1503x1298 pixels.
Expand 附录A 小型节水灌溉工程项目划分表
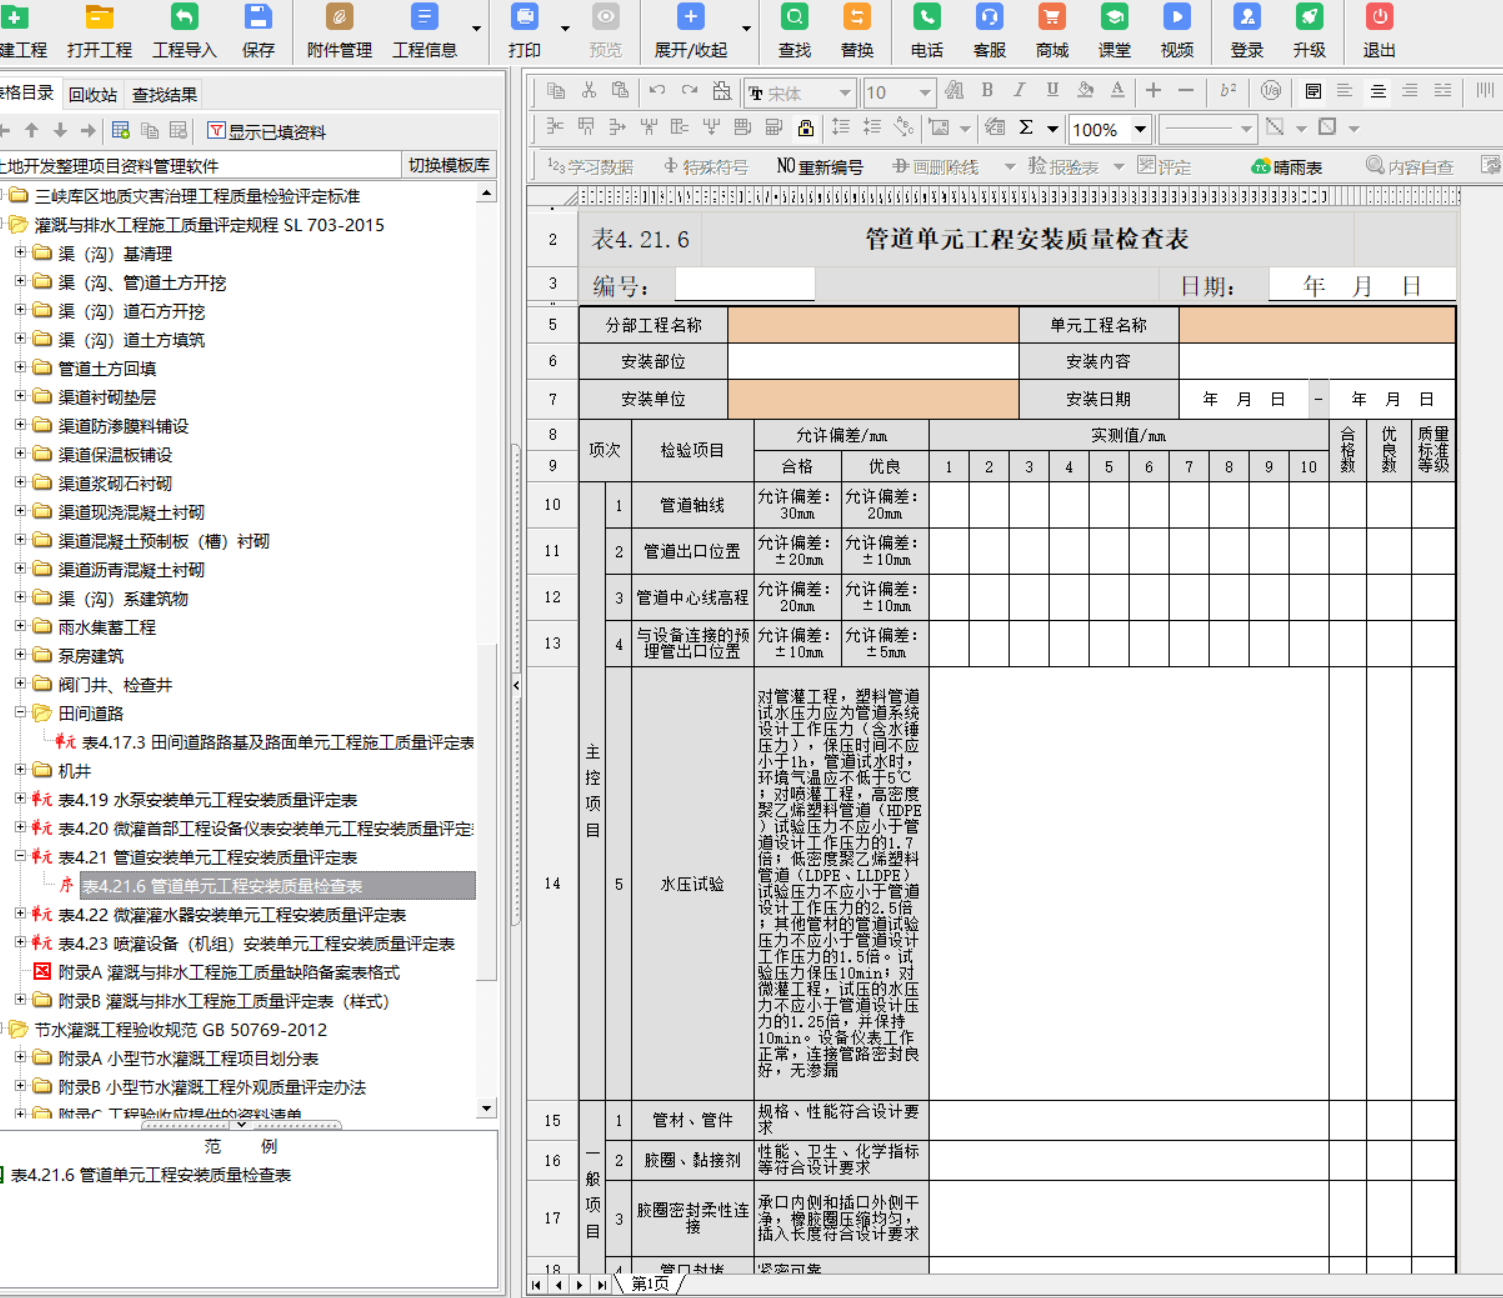point(20,1057)
